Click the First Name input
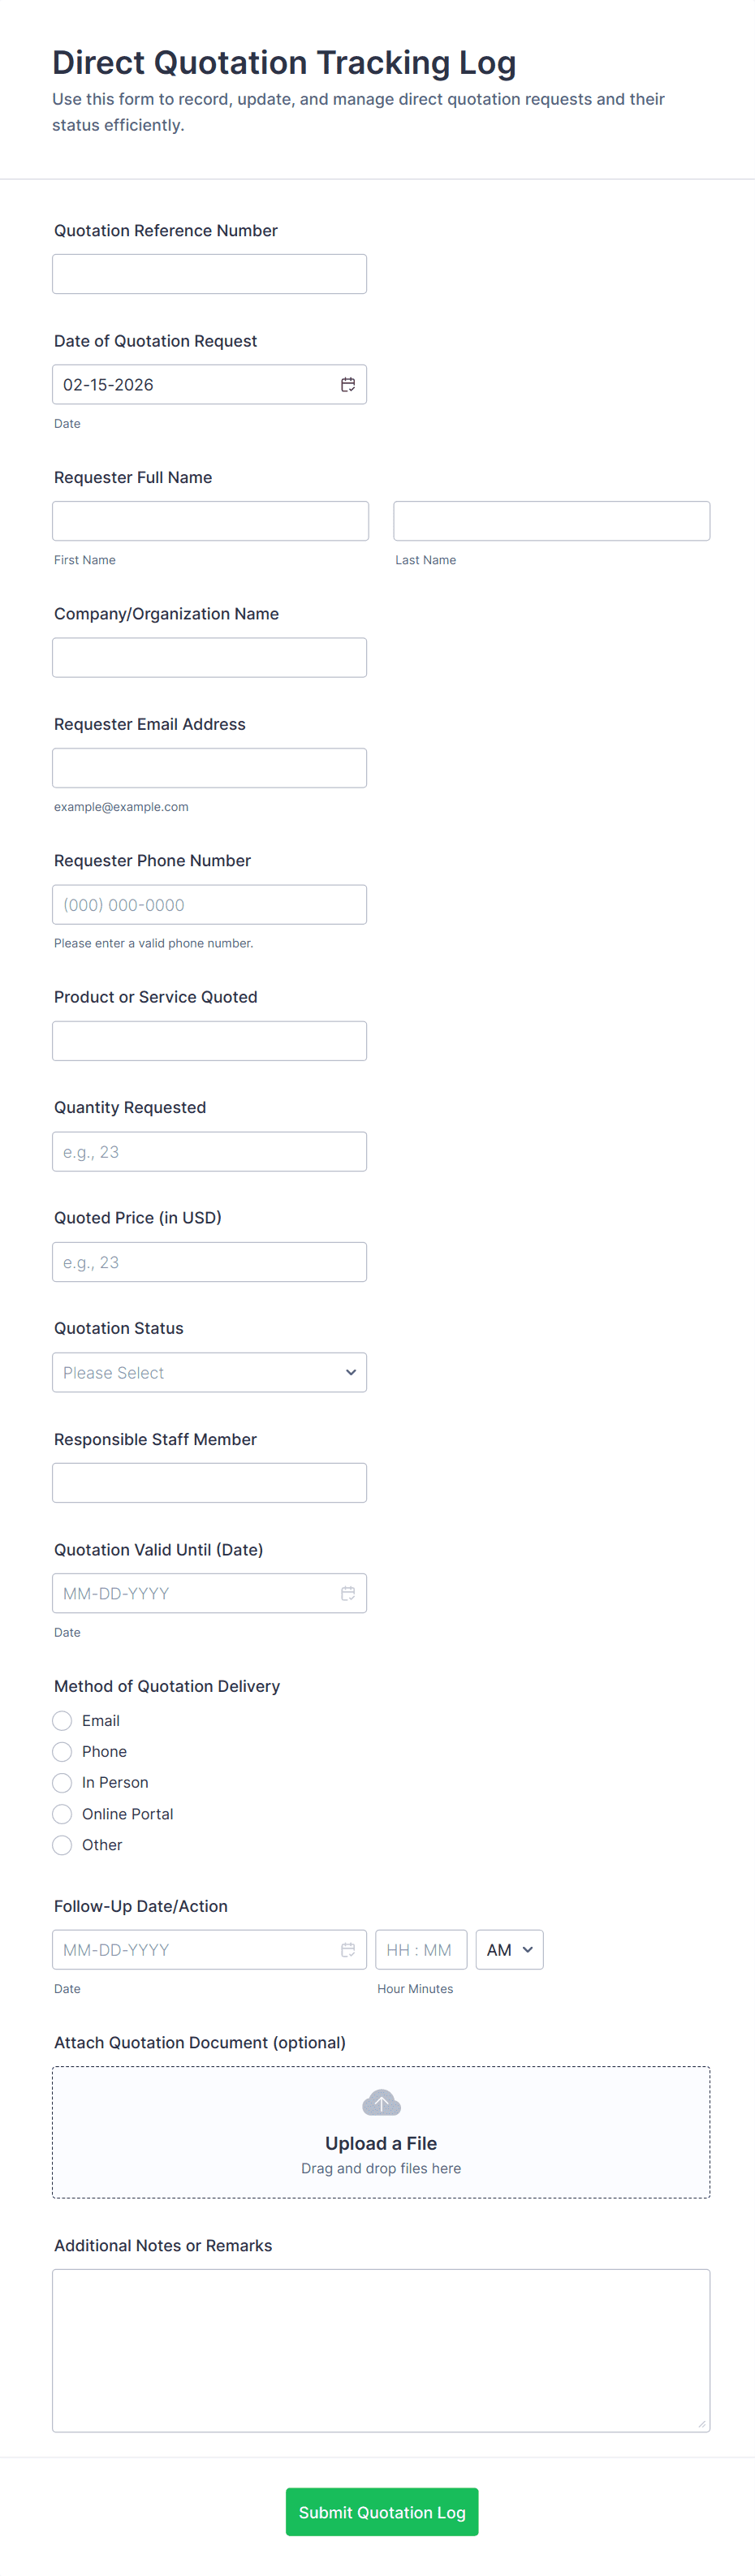This screenshot has height=2576, width=755. (x=210, y=521)
